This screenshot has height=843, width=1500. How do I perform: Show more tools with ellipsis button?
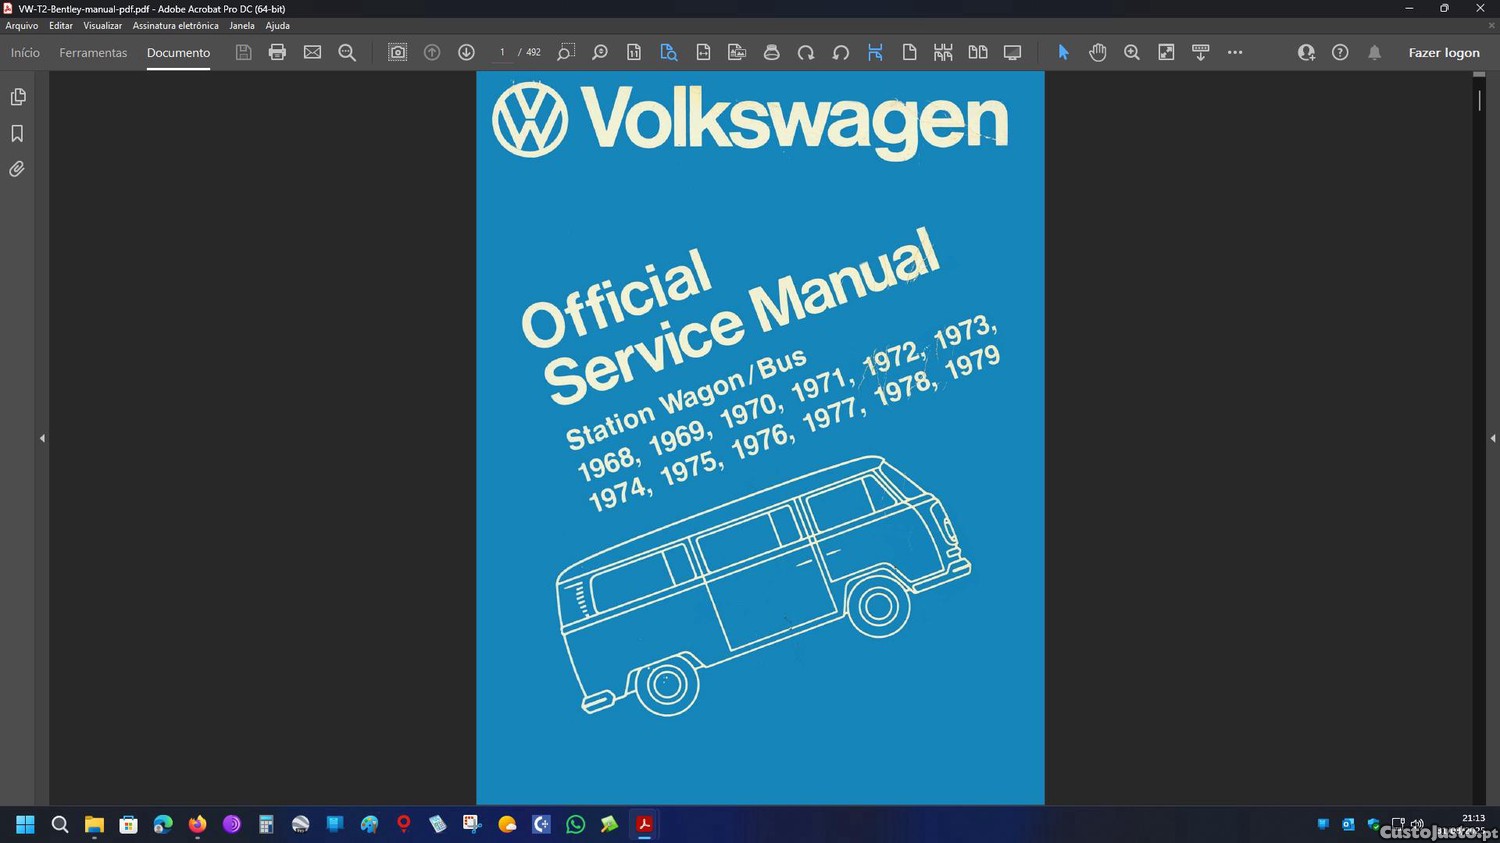(x=1235, y=52)
